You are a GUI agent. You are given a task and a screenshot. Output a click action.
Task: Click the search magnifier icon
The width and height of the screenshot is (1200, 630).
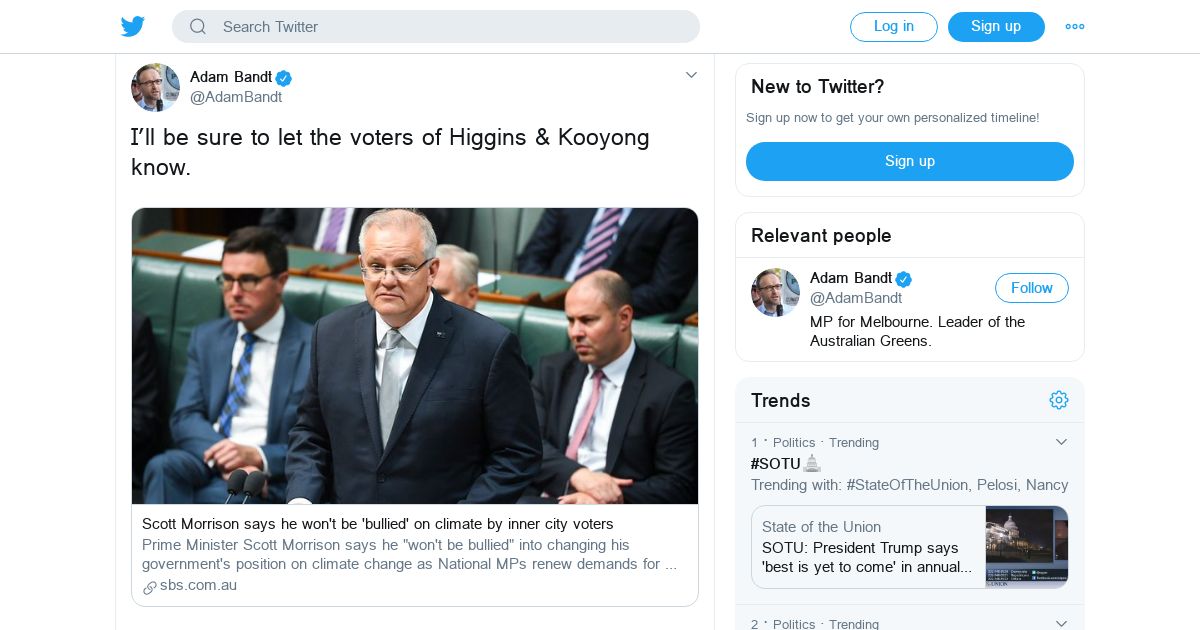coord(198,27)
